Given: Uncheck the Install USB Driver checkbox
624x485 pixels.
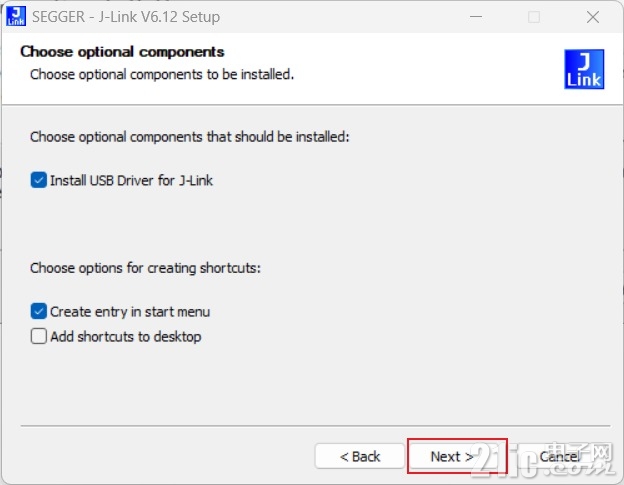Looking at the screenshot, I should [39, 180].
